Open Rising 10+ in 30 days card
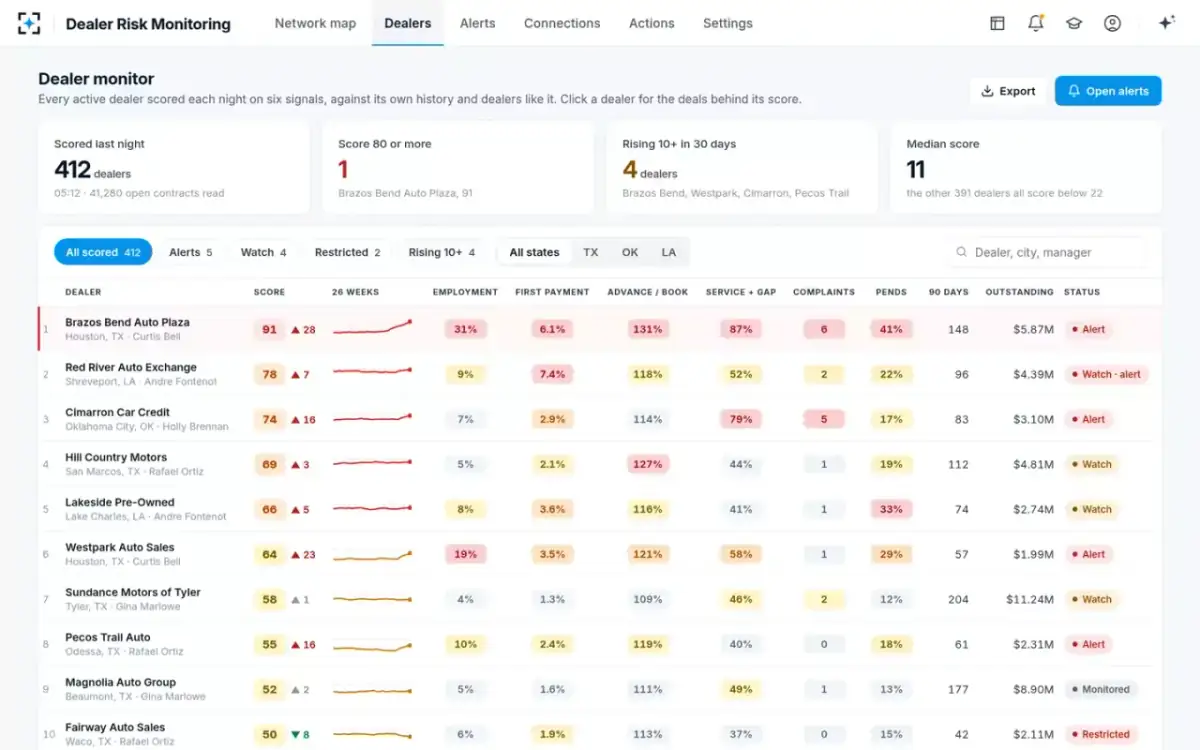 (742, 168)
